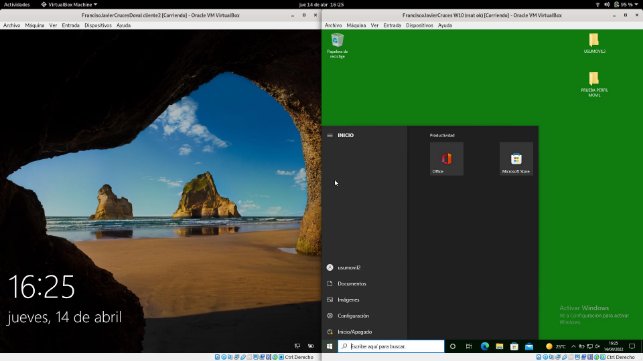This screenshot has height=361, width=643.
Task: Click the 16:25 time on the lock screen
Action: pyautogui.click(x=42, y=287)
